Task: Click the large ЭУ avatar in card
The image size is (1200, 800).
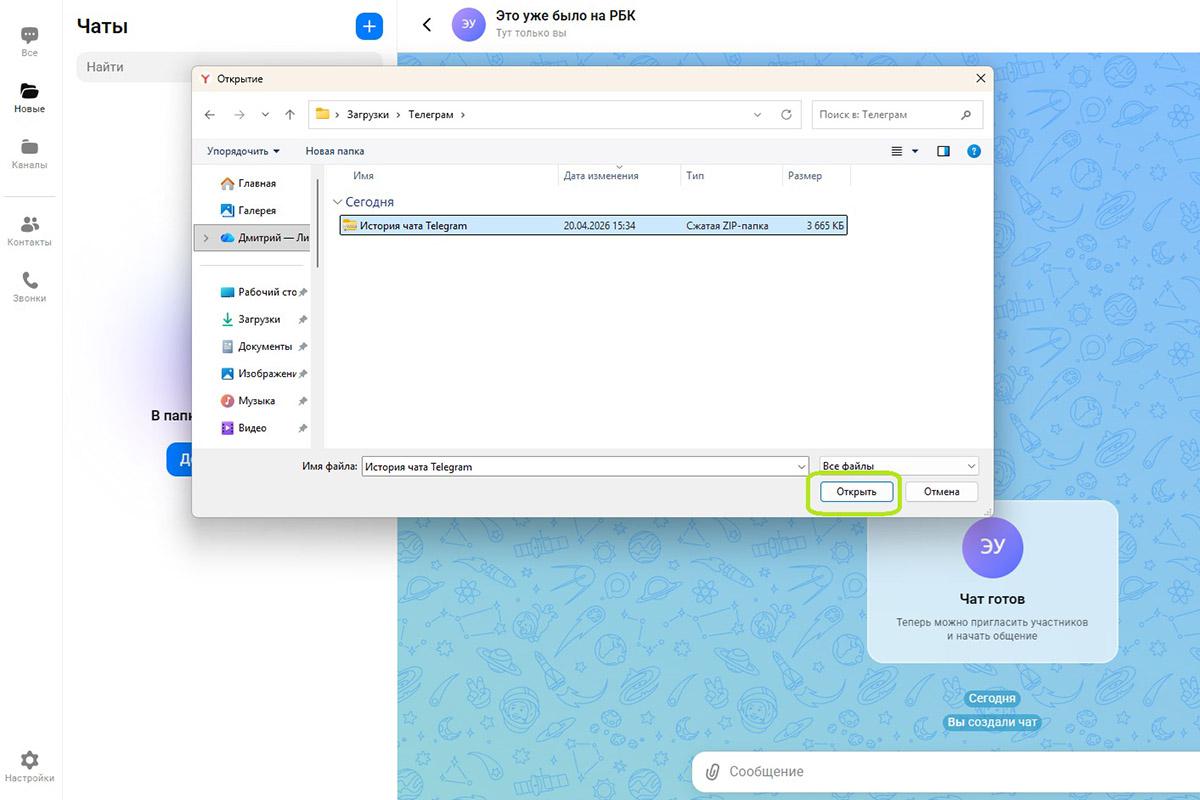Action: tap(992, 548)
